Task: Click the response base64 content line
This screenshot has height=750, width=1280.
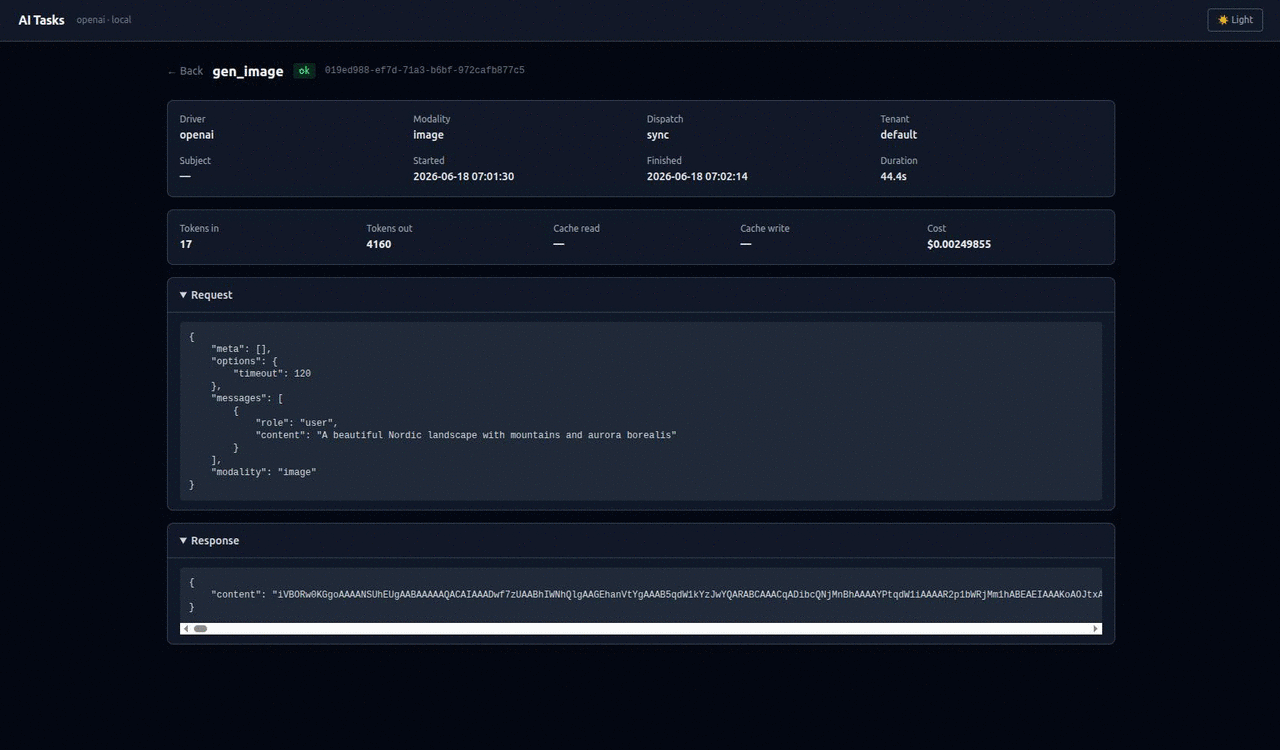Action: click(656, 595)
